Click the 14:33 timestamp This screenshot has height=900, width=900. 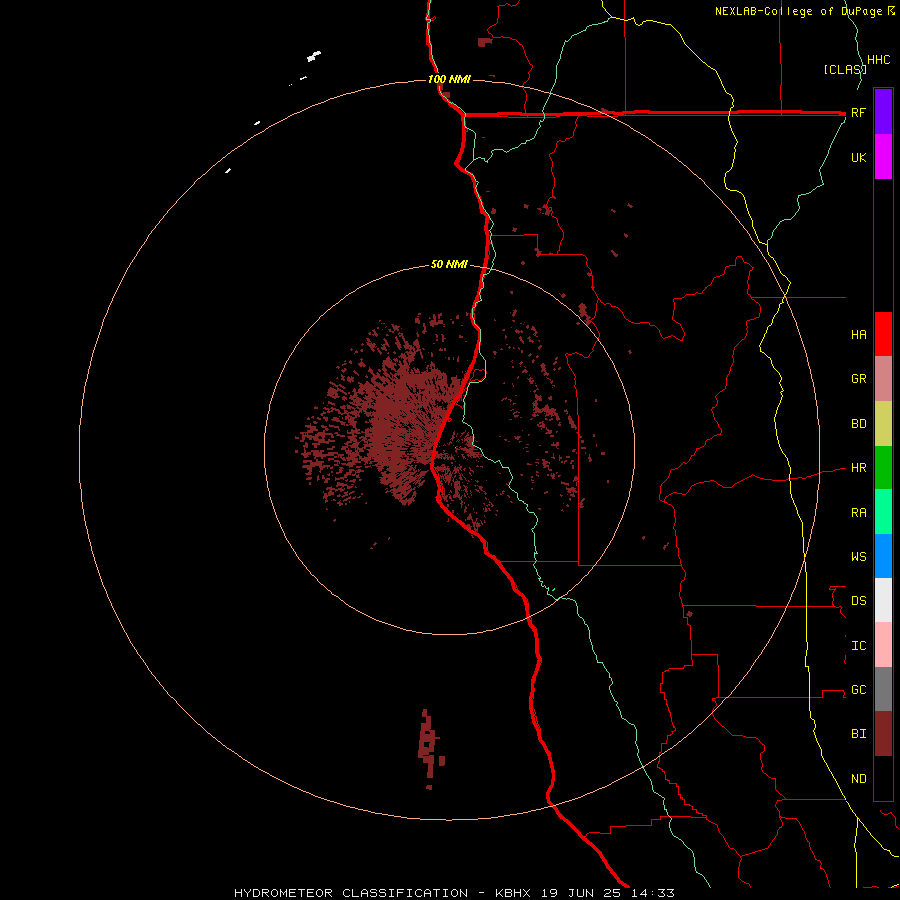(653, 893)
